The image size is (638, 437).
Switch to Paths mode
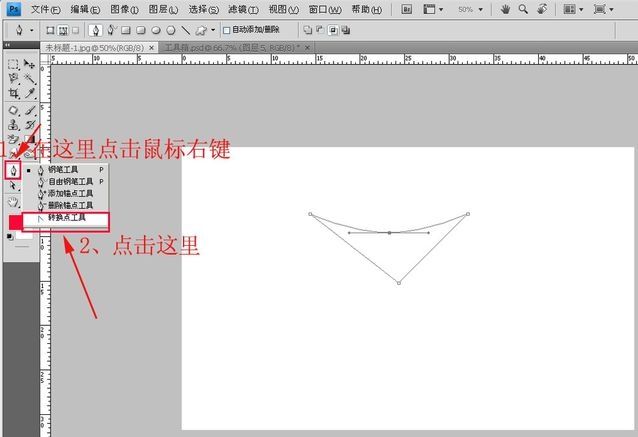tap(63, 30)
